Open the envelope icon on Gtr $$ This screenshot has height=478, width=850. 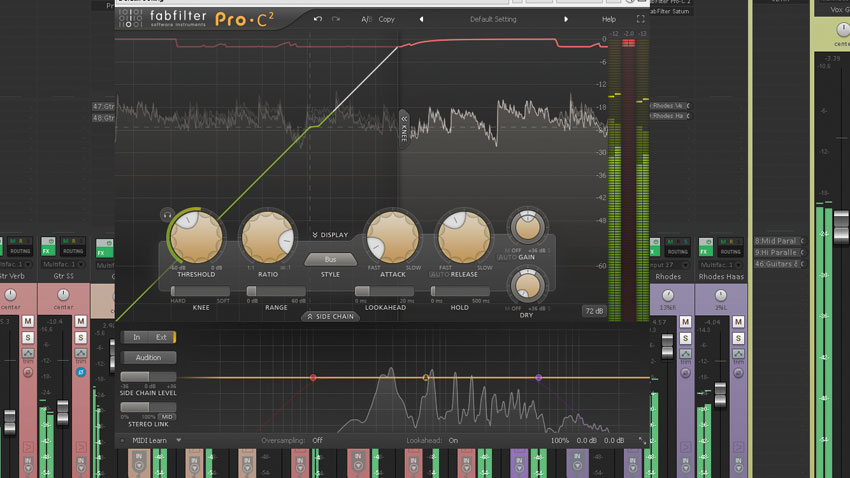click(x=81, y=353)
